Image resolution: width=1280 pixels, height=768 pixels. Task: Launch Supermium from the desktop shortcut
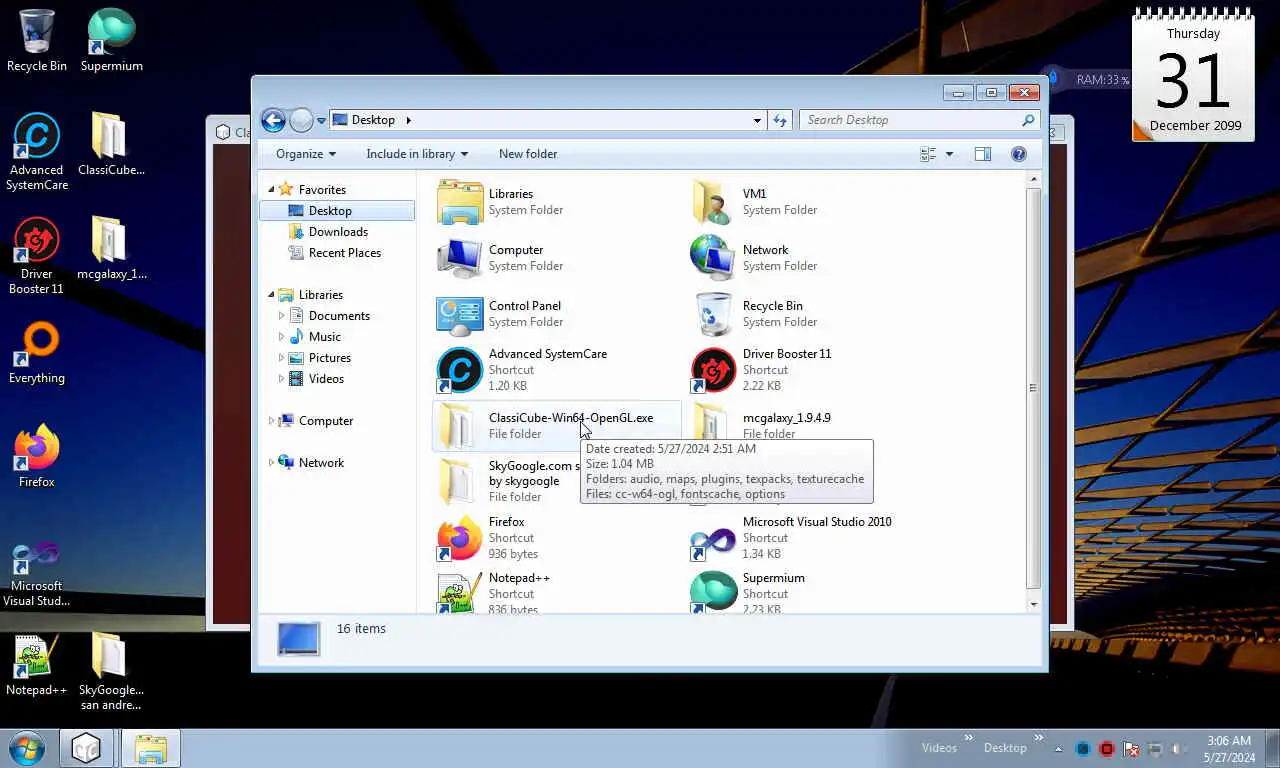point(111,41)
